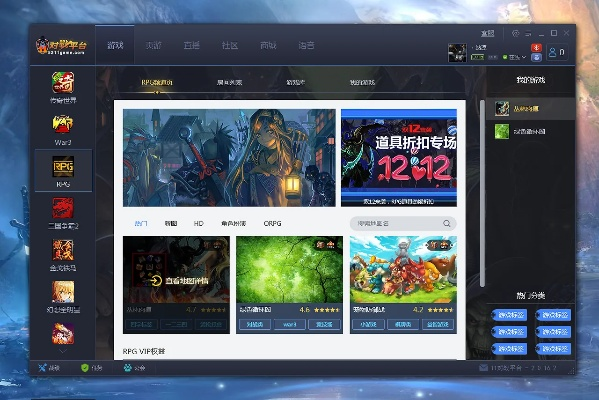Screen dimensions: 599x400
Task: Click the bottom-right blue category tag
Action: [x=554, y=348]
